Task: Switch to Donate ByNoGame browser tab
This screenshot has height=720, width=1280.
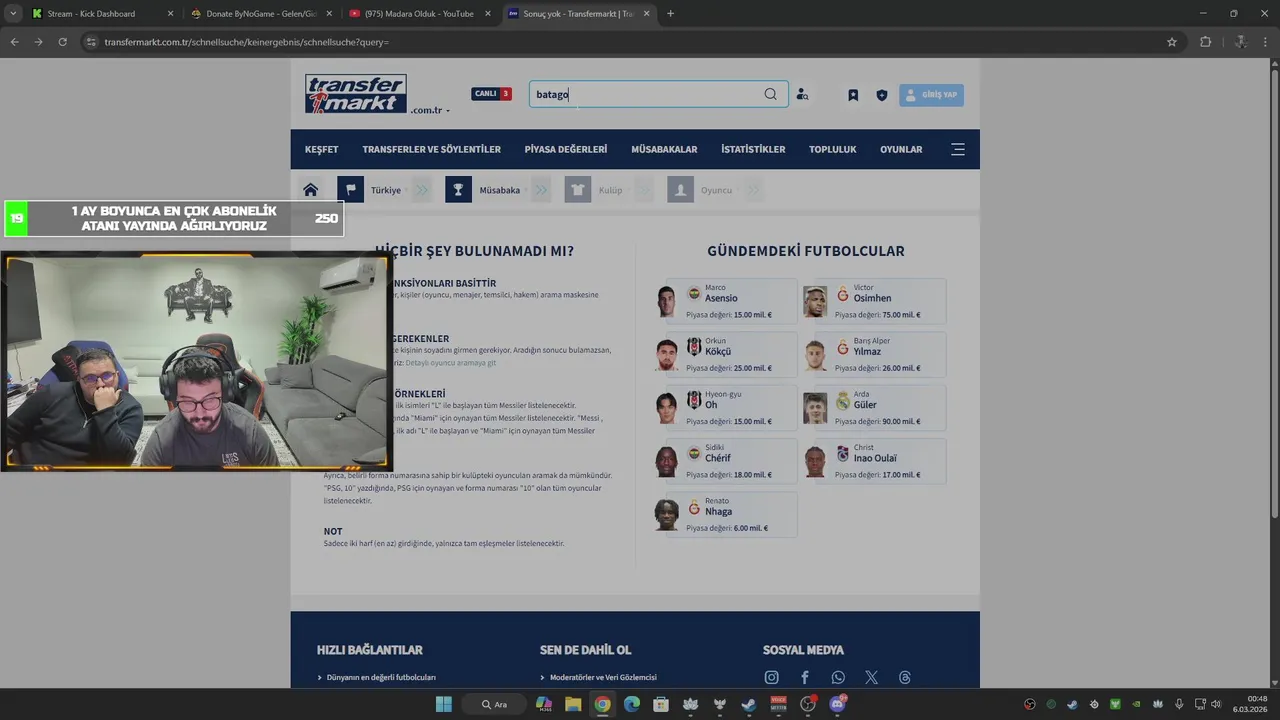Action: pyautogui.click(x=260, y=14)
